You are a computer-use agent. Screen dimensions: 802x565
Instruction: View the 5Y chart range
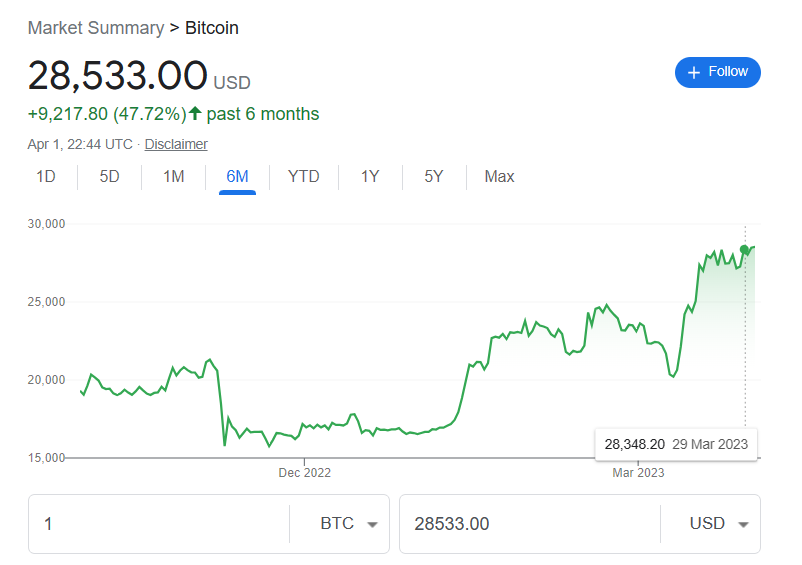[434, 177]
